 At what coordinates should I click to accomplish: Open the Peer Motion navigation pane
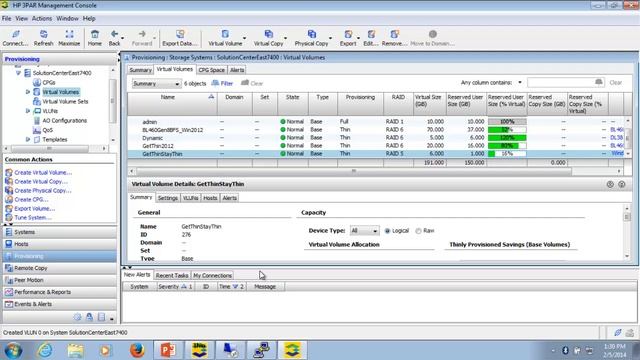coord(60,280)
